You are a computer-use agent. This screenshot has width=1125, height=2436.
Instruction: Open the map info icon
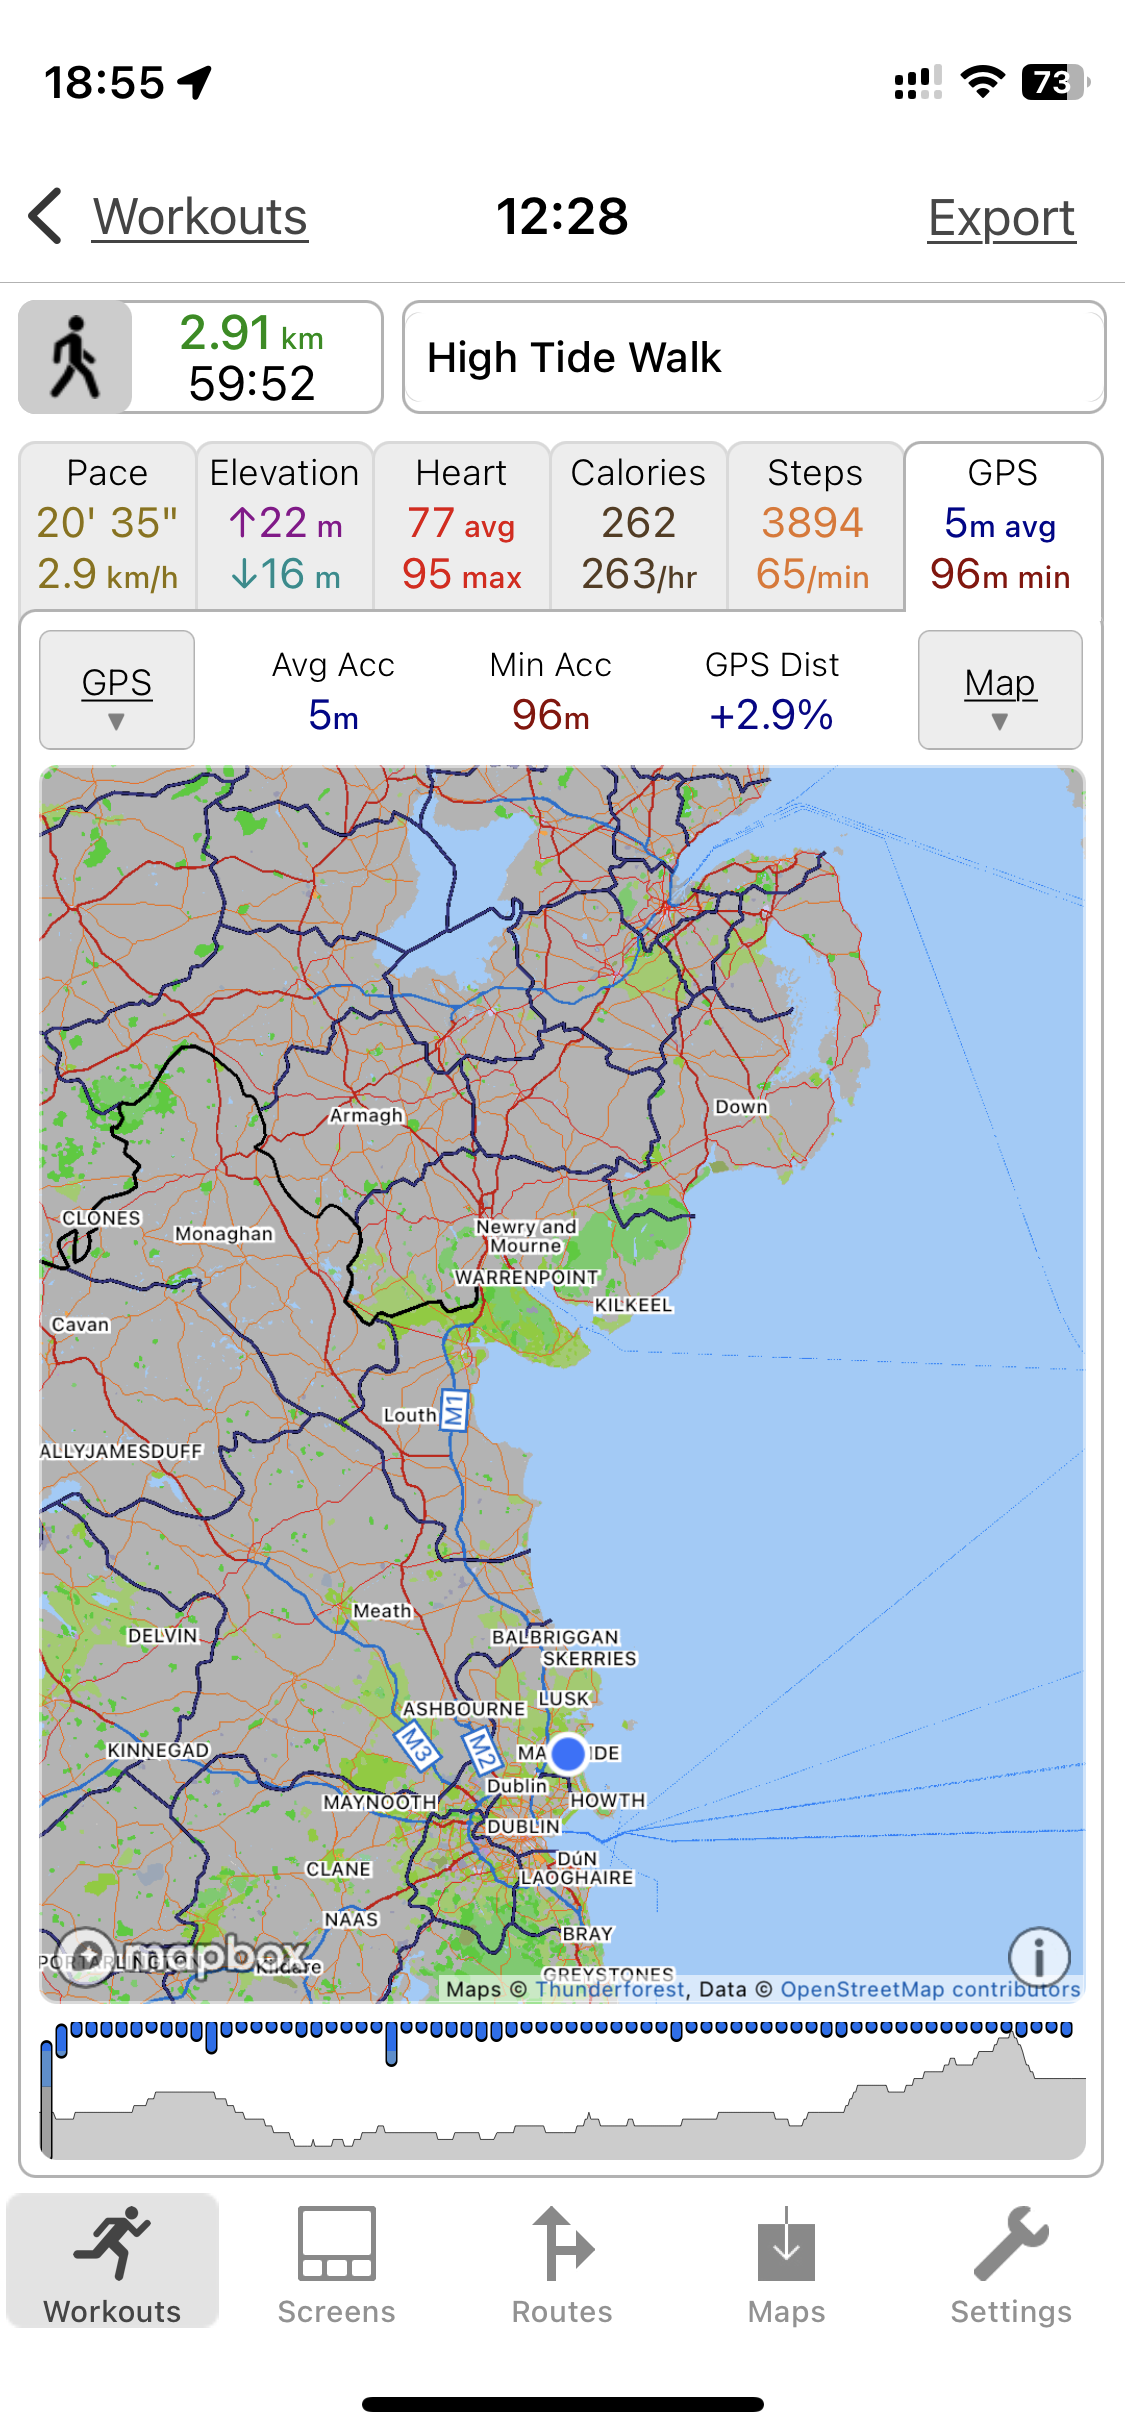(x=1039, y=1957)
